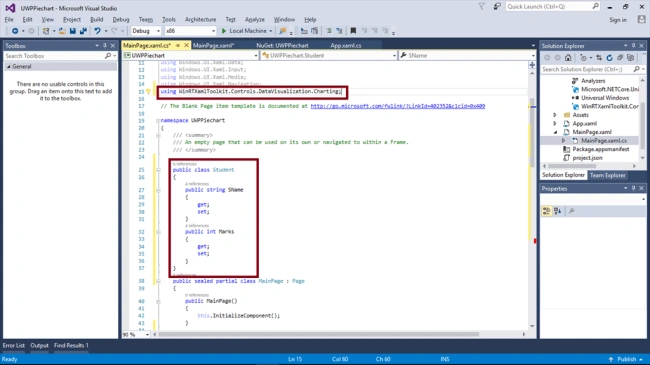The width and height of the screenshot is (650, 365).
Task: Open the Error List tab
Action: pos(14,346)
